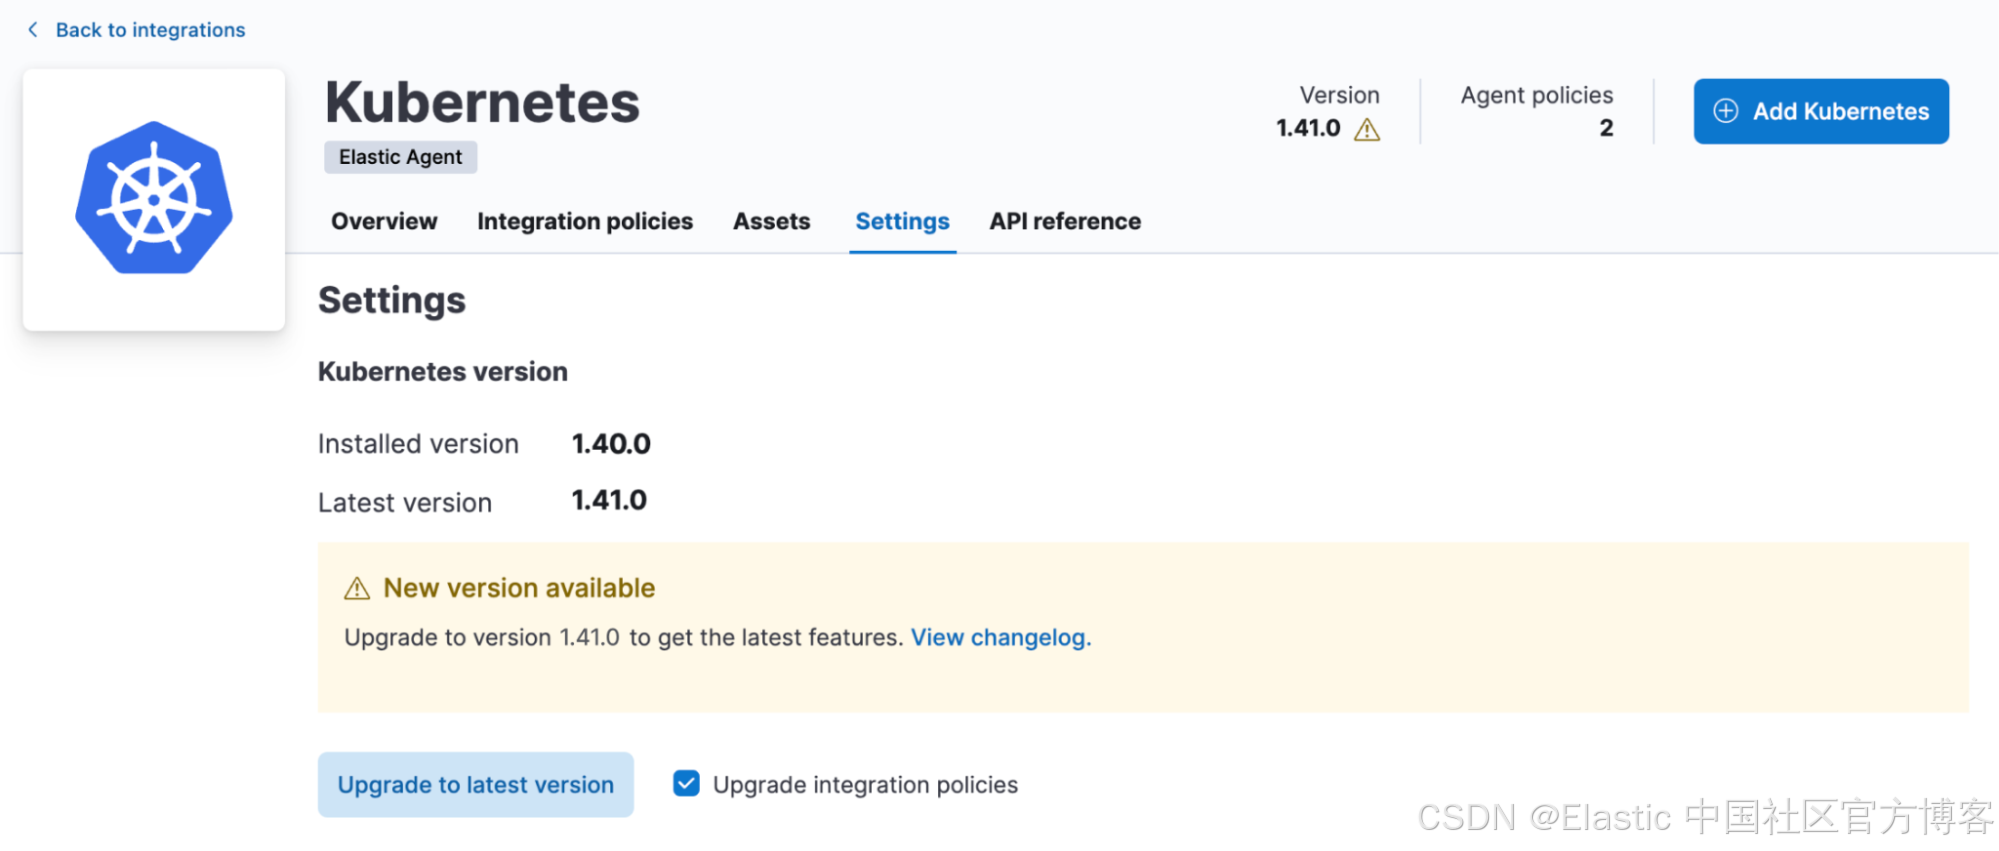
Task: Click Upgrade to latest version button
Action: click(475, 785)
